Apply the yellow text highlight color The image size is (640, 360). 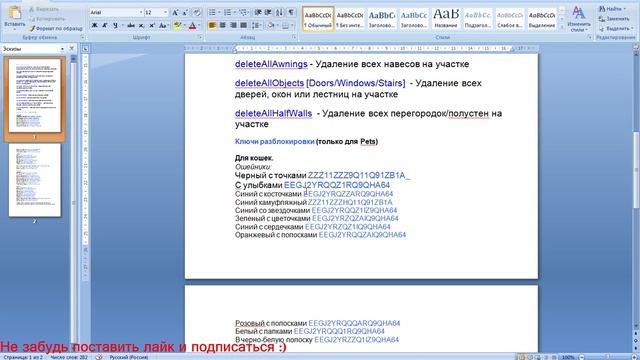tap(177, 25)
